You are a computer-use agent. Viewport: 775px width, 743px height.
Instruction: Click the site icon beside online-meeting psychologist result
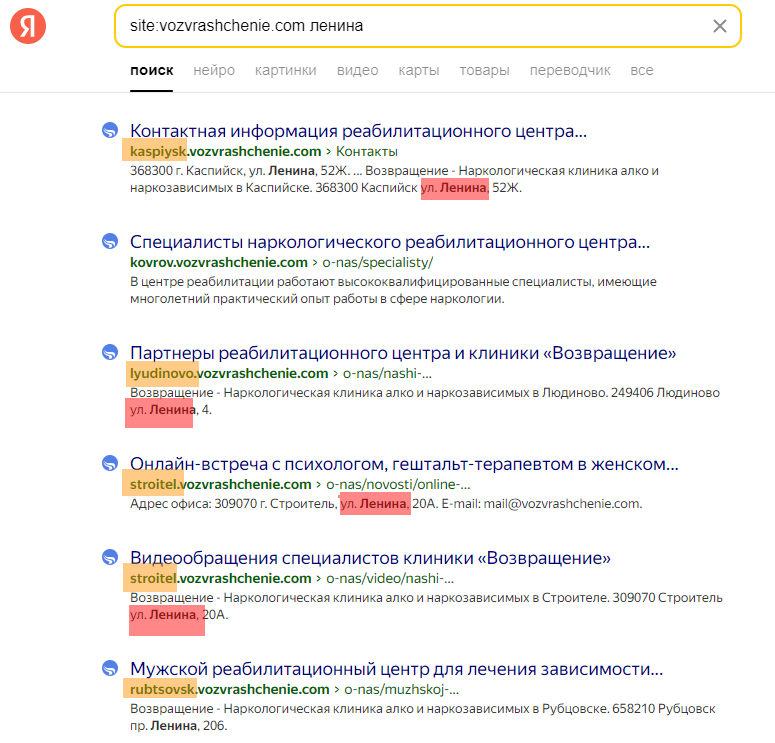click(x=110, y=463)
